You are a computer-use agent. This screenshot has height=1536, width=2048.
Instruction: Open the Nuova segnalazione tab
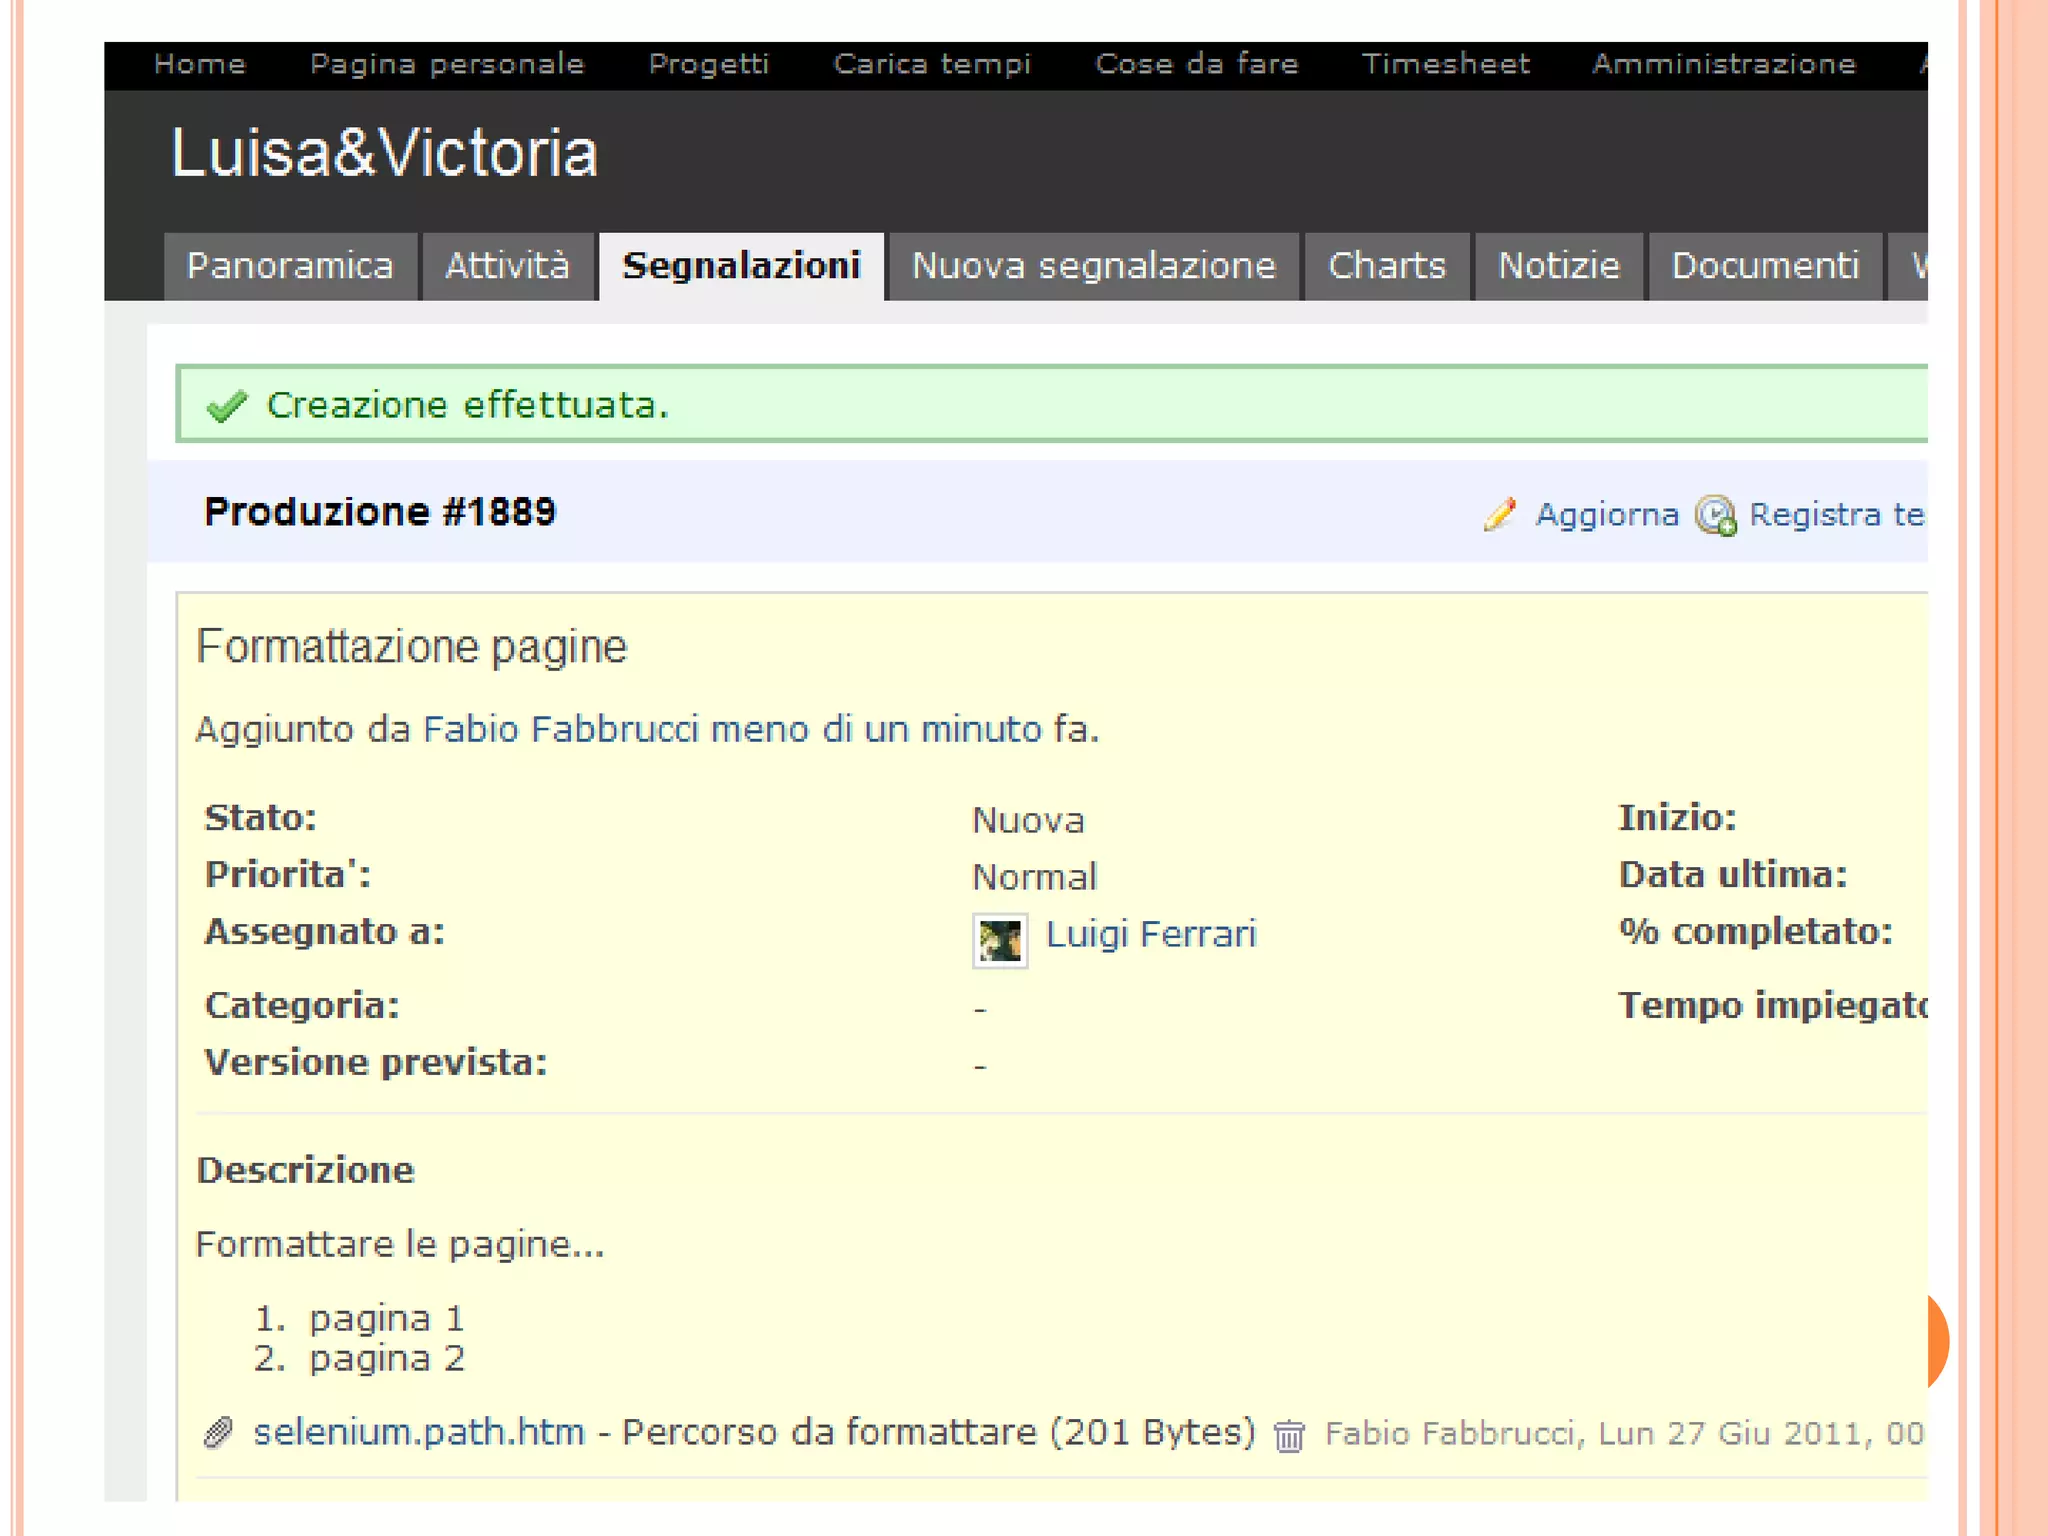click(x=1093, y=266)
